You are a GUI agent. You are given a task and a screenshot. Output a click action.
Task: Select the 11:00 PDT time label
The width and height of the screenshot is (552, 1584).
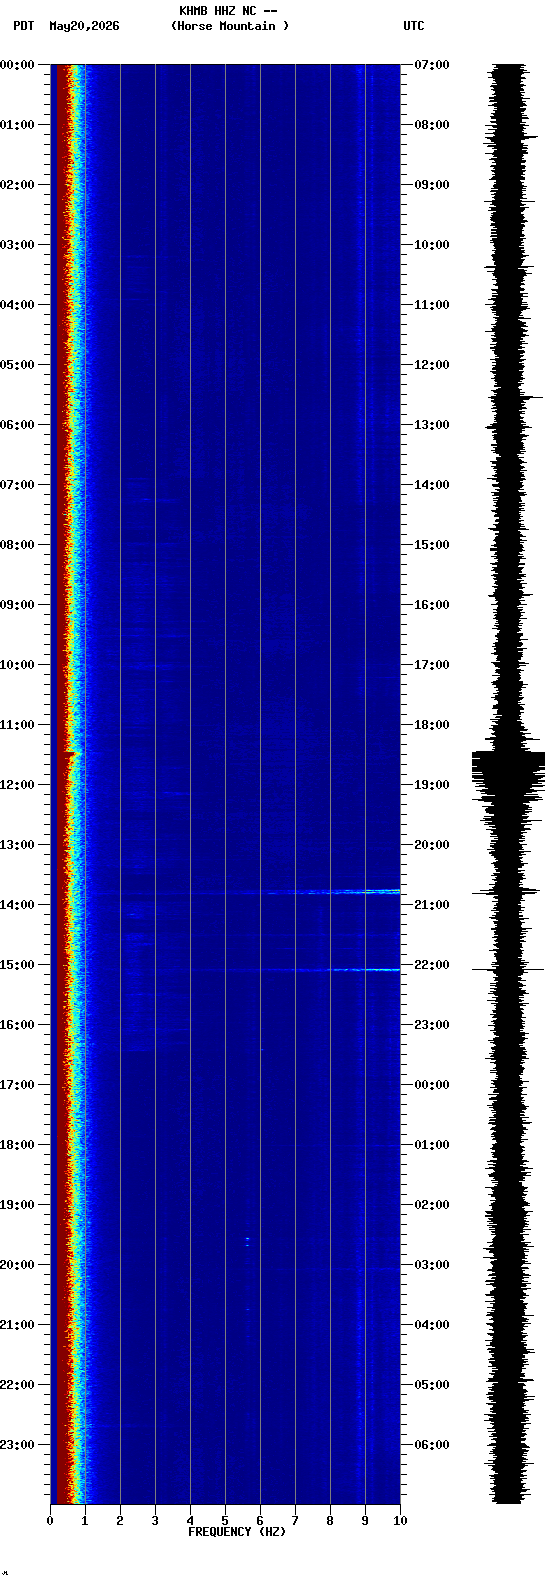[x=17, y=725]
